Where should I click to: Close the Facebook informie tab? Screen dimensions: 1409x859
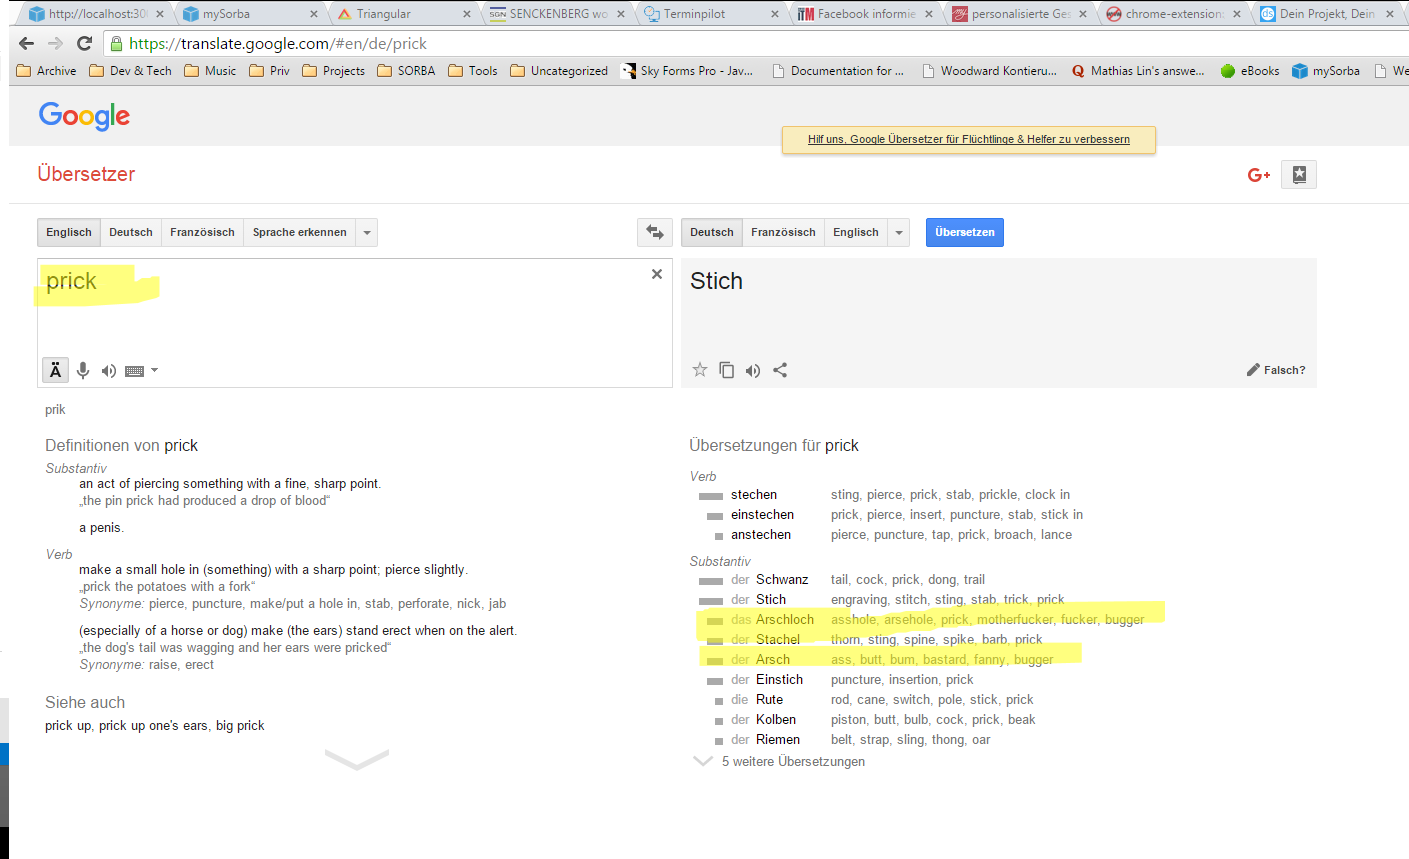(929, 14)
